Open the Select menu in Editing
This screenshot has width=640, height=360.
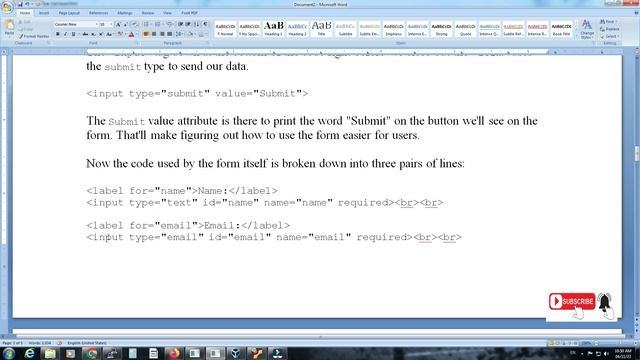coord(609,36)
